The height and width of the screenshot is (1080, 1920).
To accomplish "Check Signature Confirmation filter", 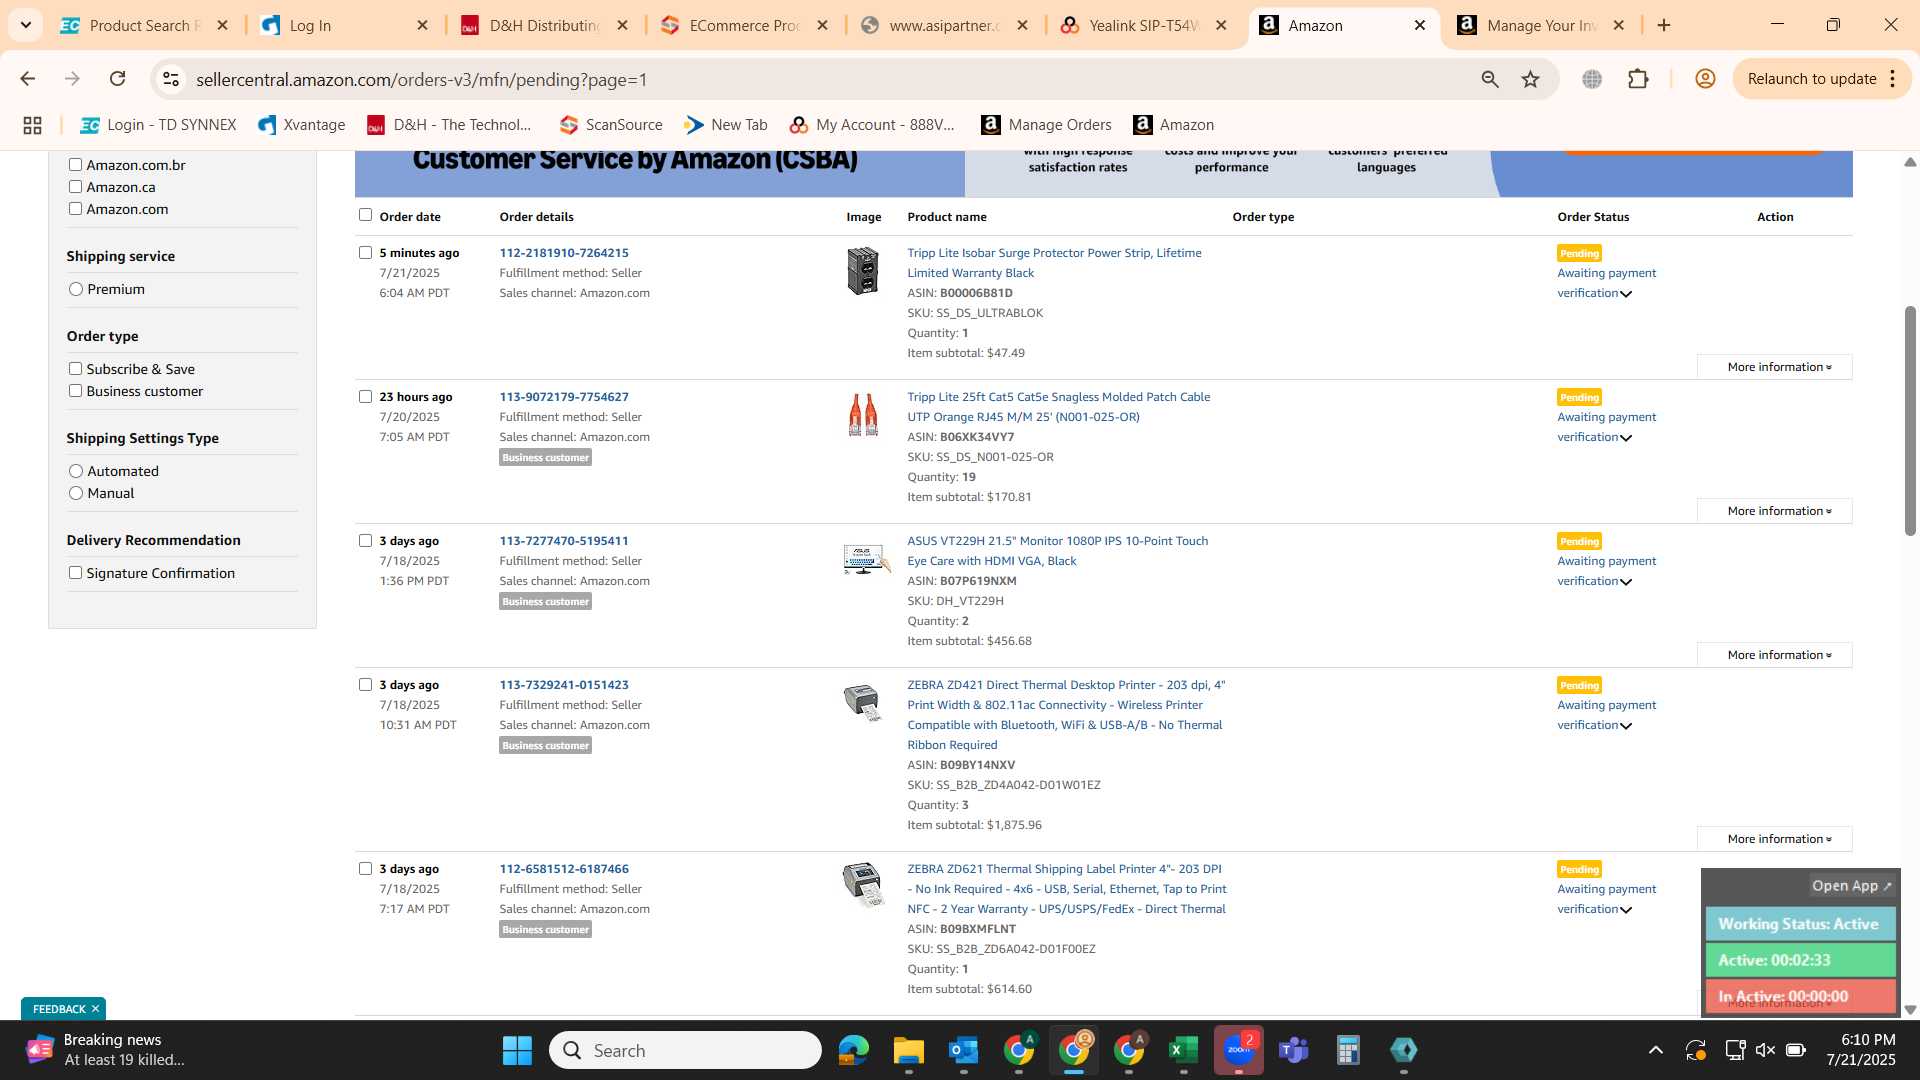I will pos(75,573).
